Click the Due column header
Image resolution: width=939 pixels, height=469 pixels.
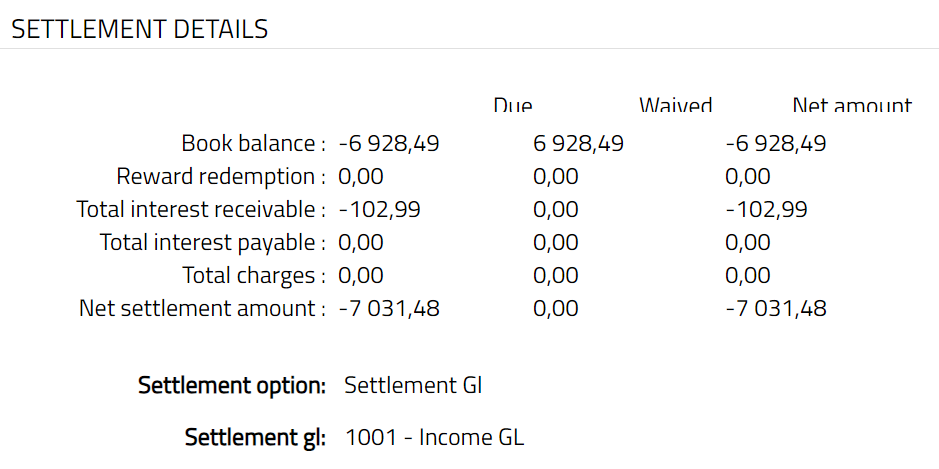tap(513, 106)
